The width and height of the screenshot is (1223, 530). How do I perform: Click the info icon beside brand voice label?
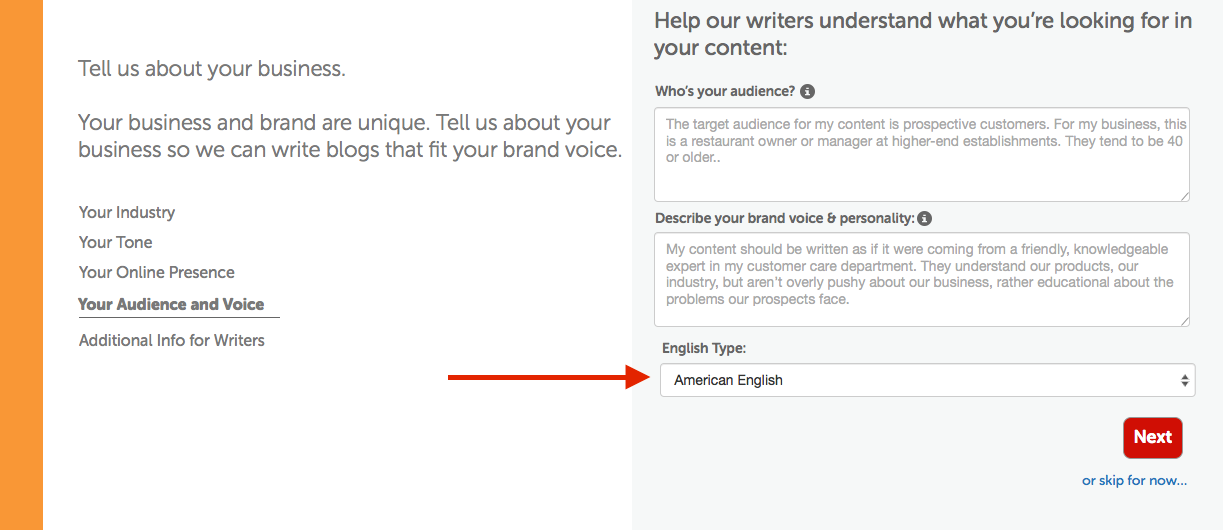click(925, 218)
